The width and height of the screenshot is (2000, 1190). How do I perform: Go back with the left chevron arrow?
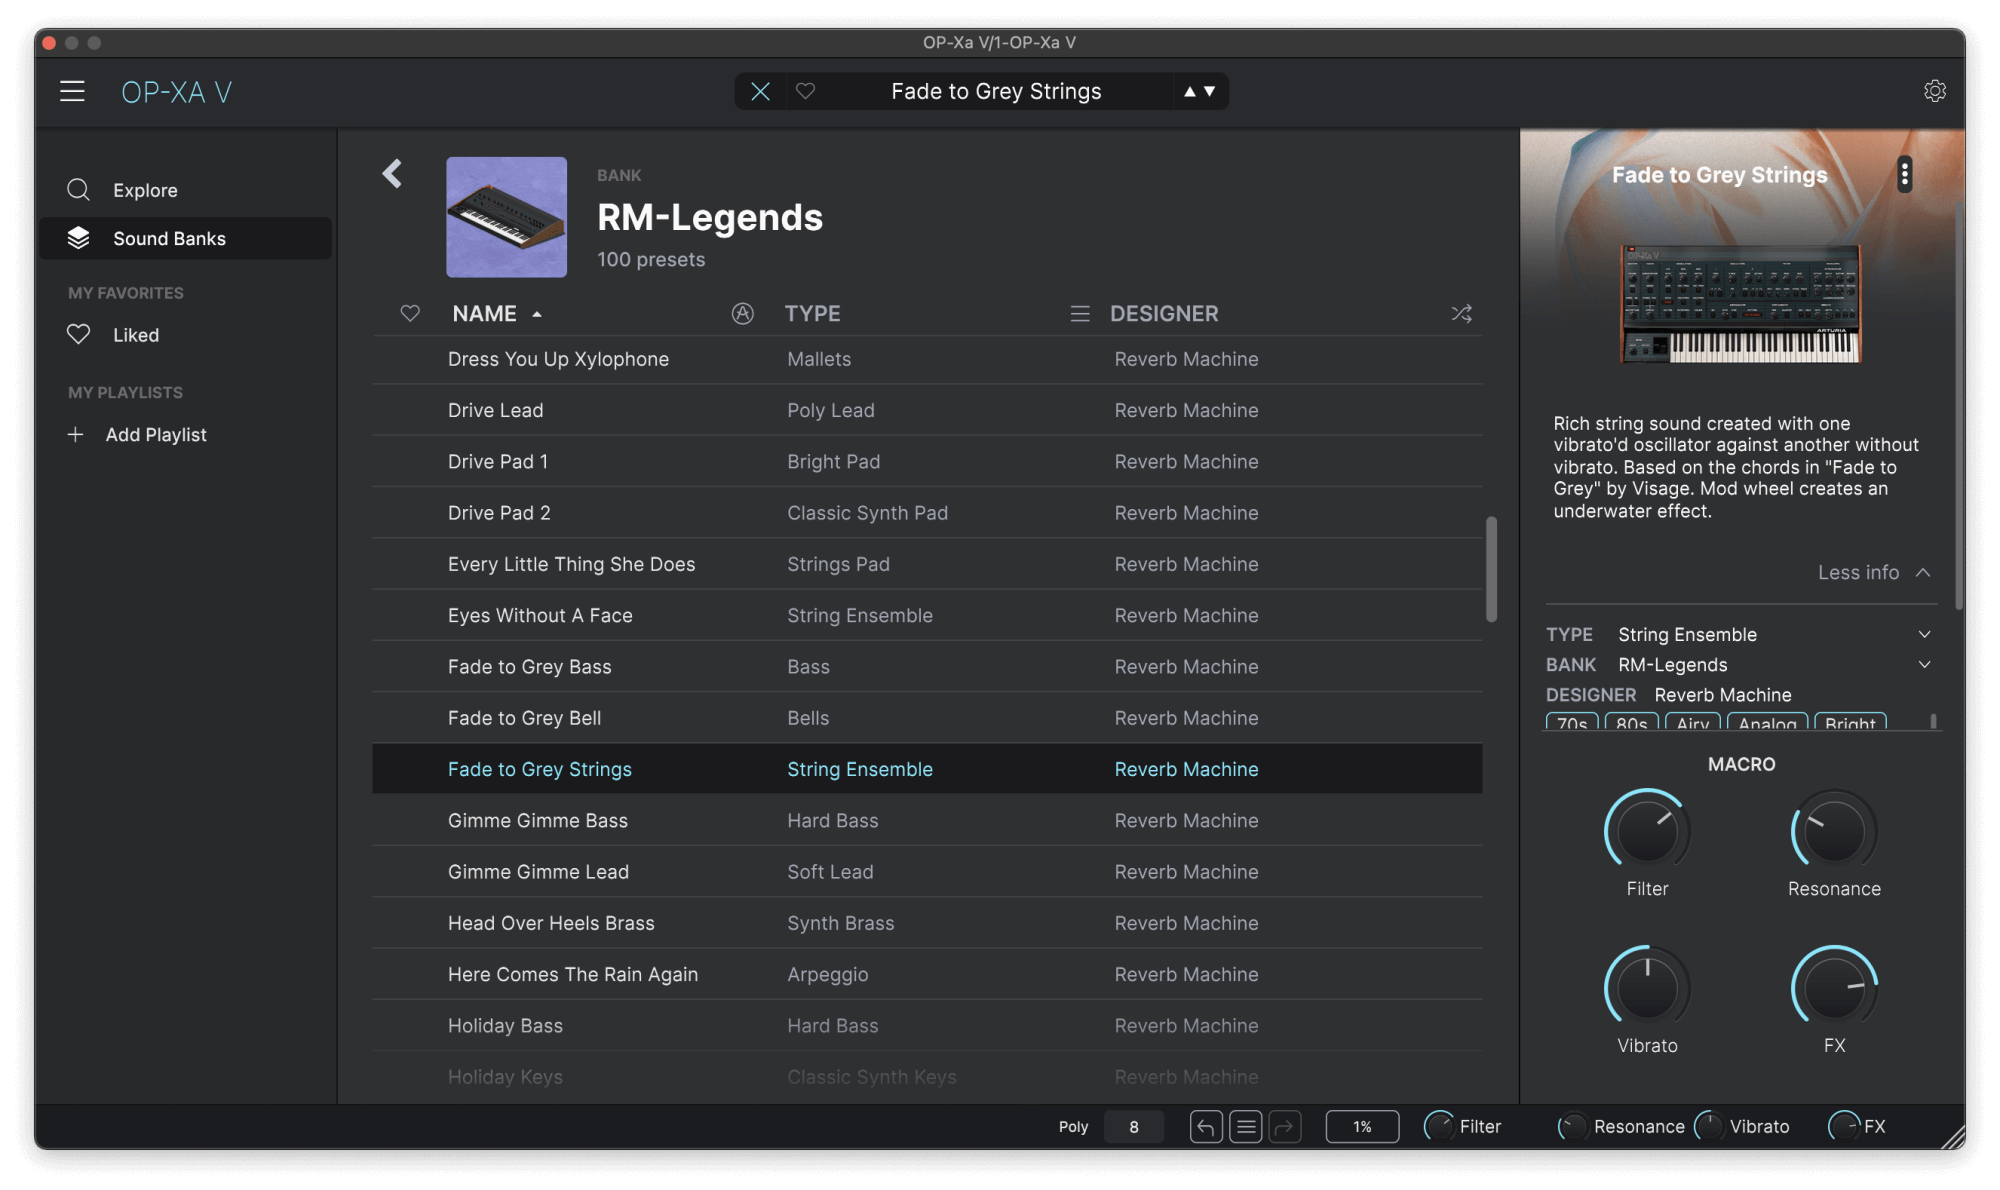point(392,174)
